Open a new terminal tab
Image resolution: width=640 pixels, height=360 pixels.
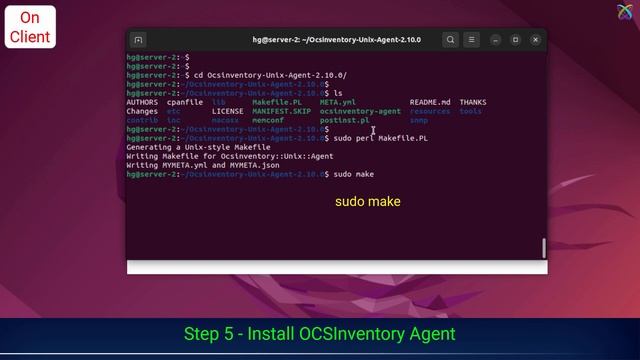click(138, 40)
